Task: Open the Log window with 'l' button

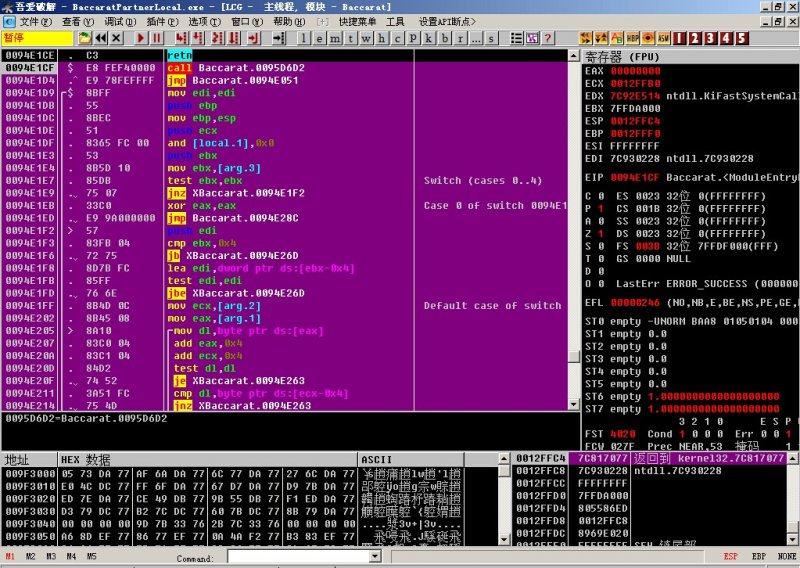Action: (x=304, y=38)
